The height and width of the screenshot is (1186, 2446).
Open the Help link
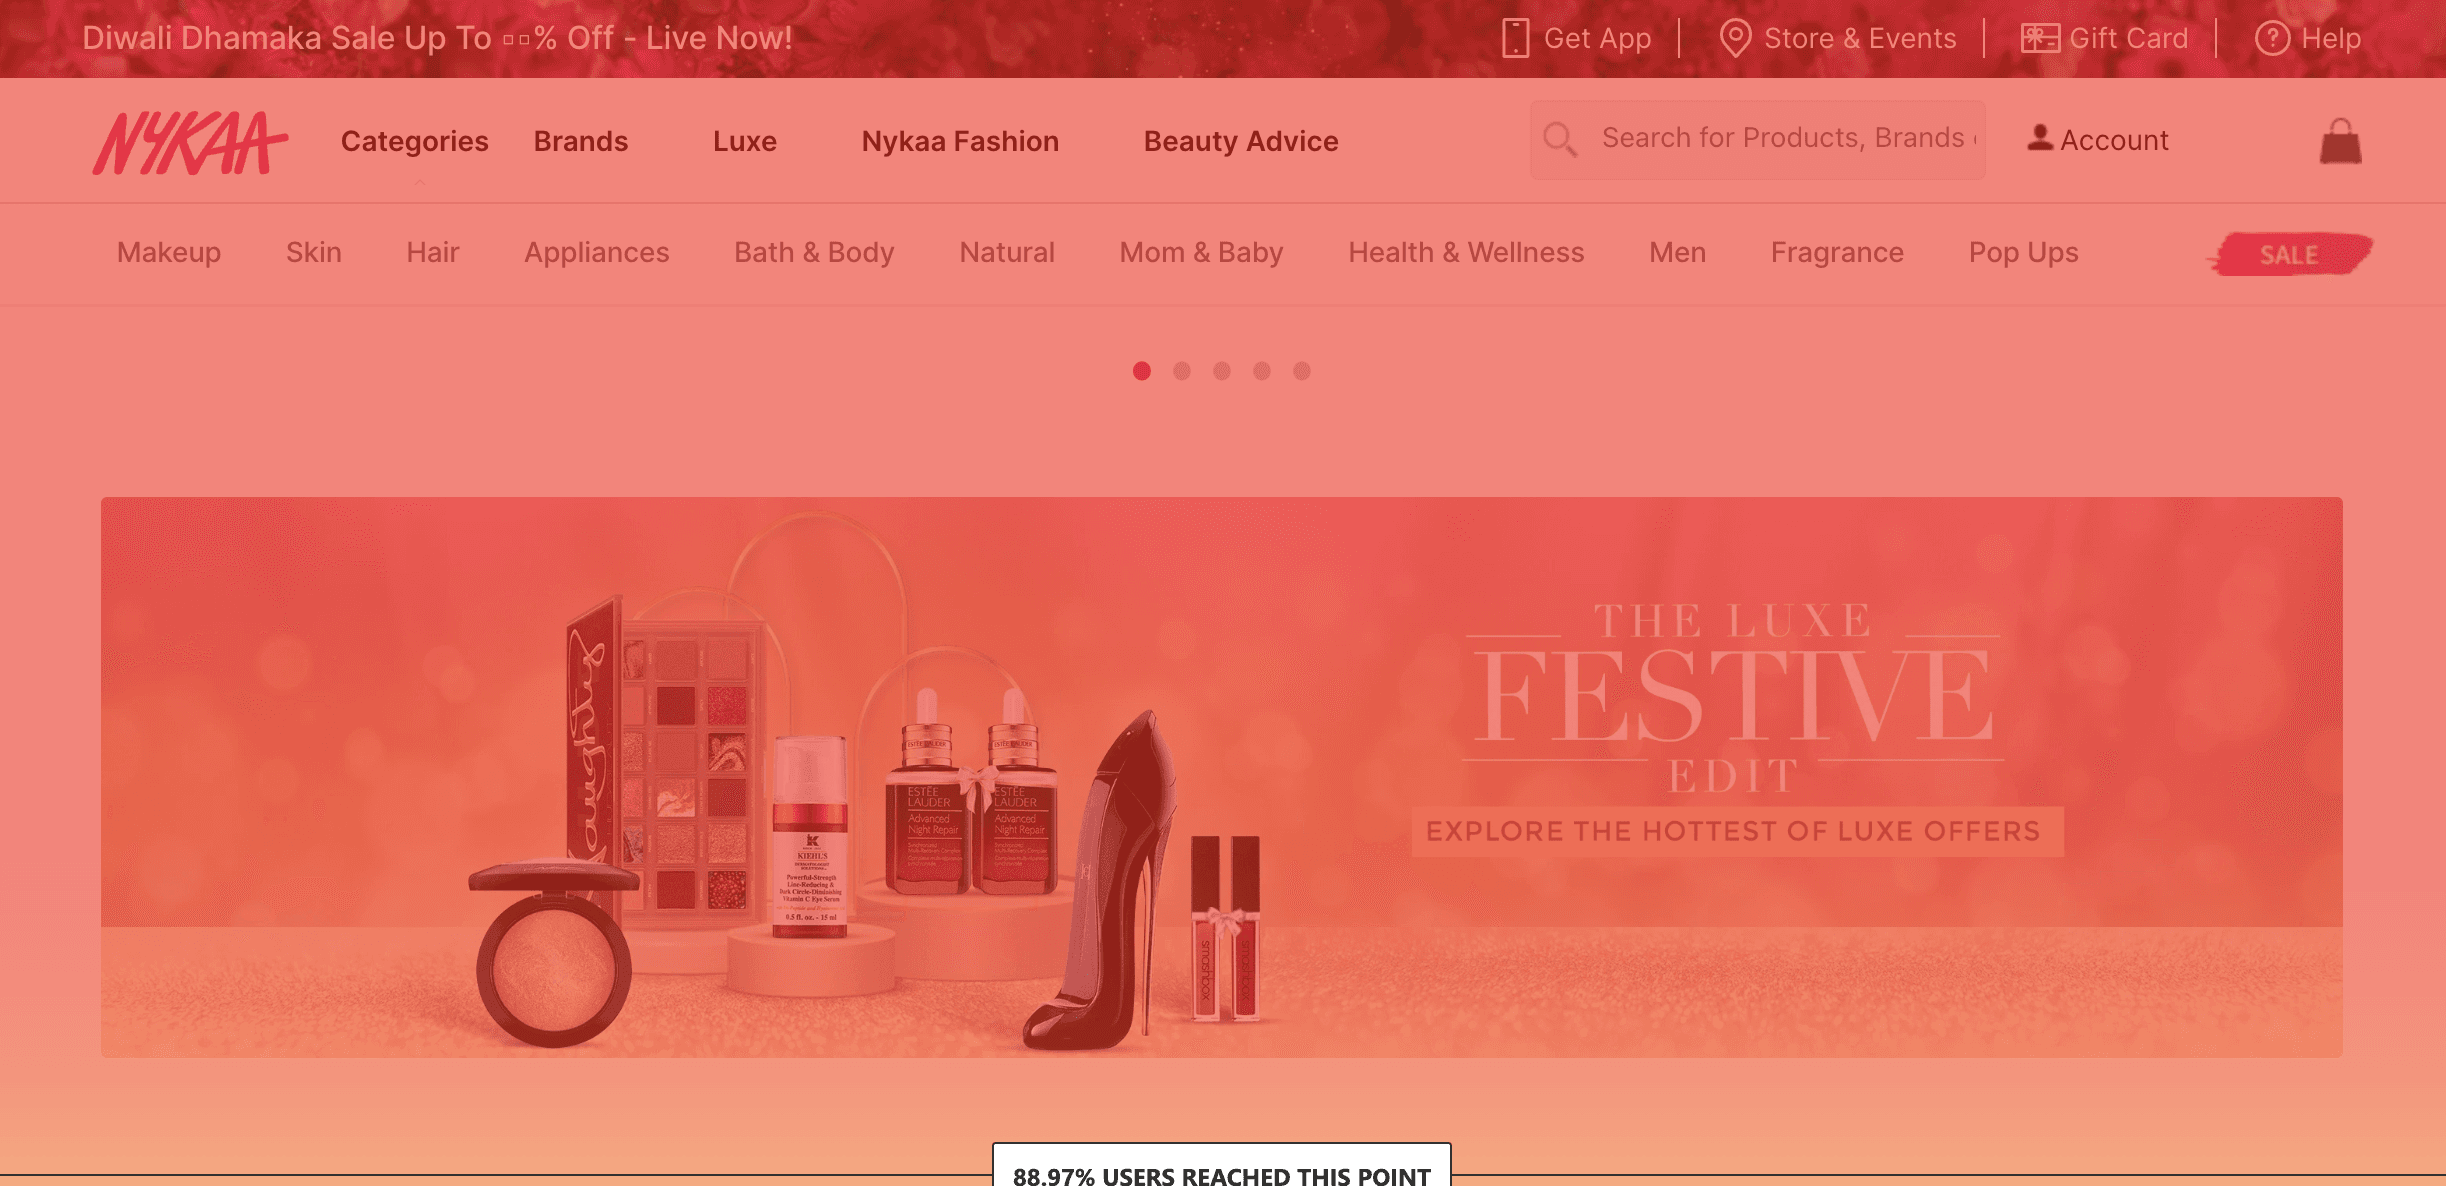pos(2331,38)
